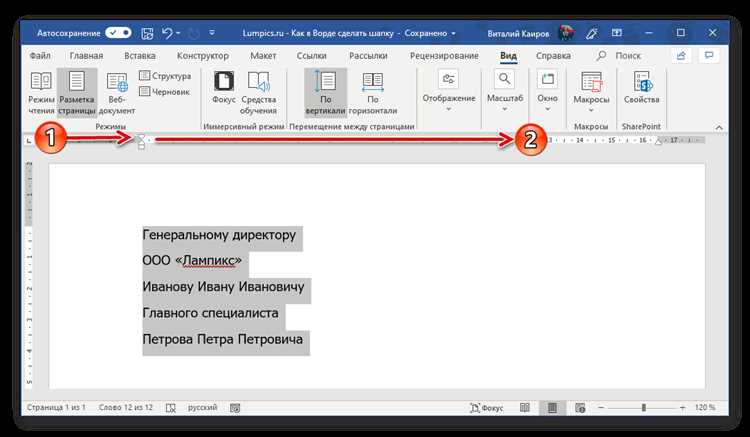Viewport: 750px width, 437px height.
Task: Toggle По вертикали page movement
Action: point(325,93)
